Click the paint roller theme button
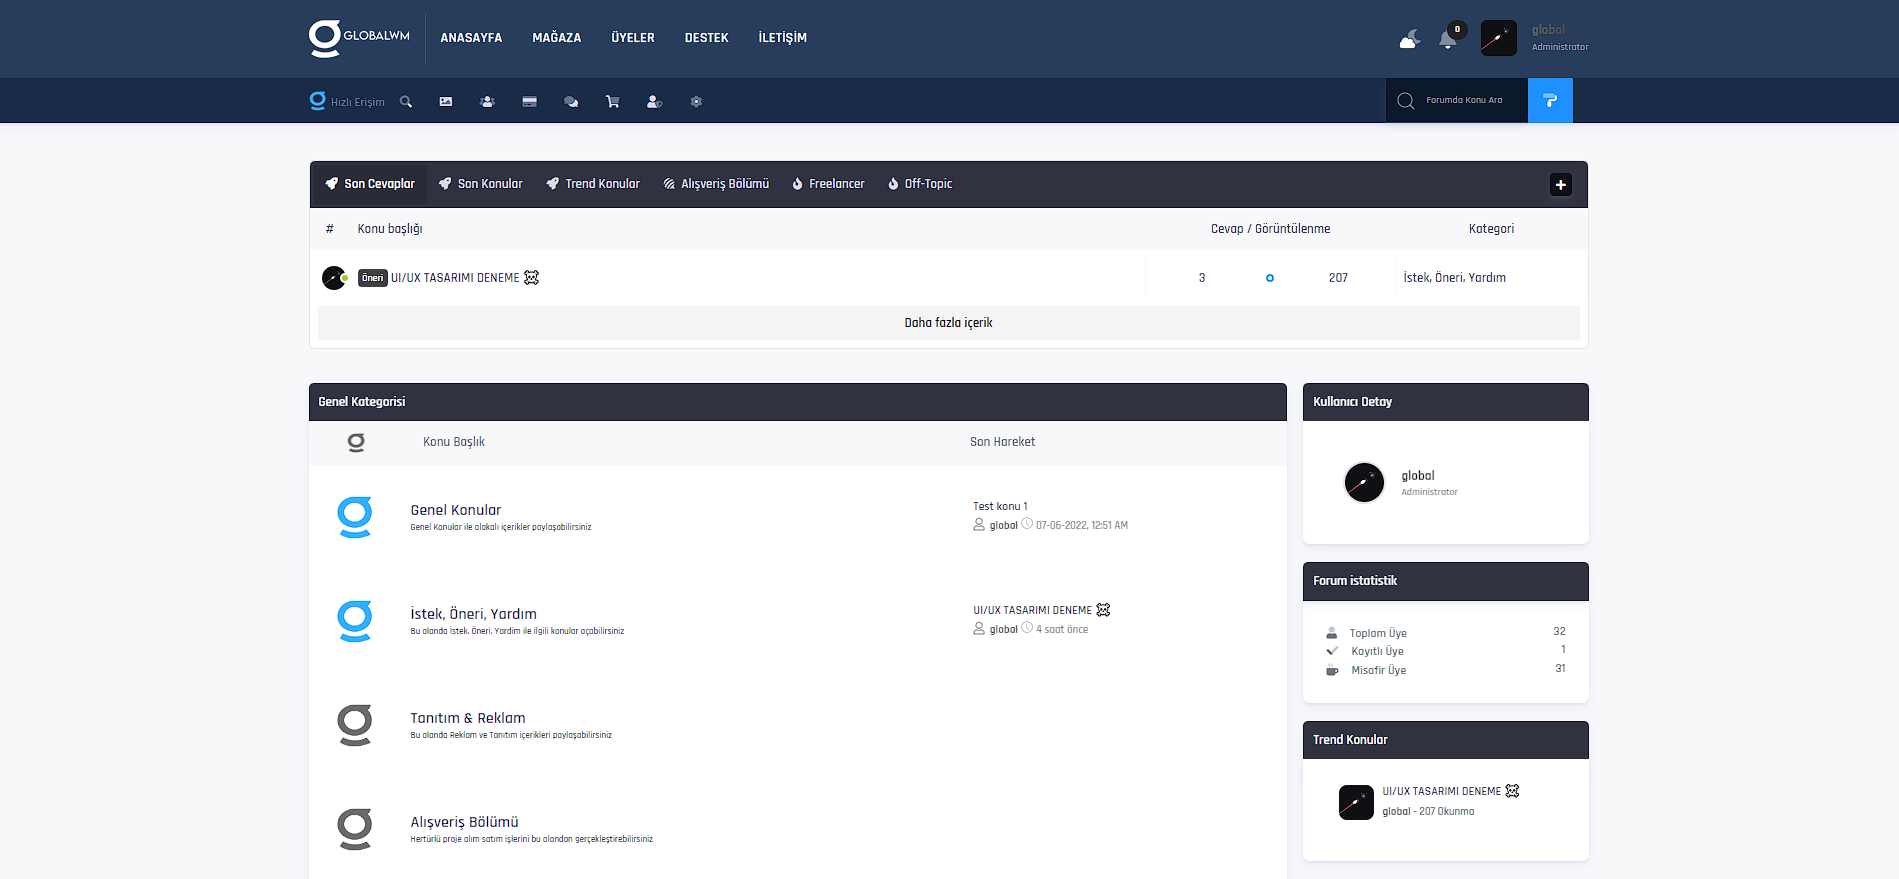 coord(1550,101)
